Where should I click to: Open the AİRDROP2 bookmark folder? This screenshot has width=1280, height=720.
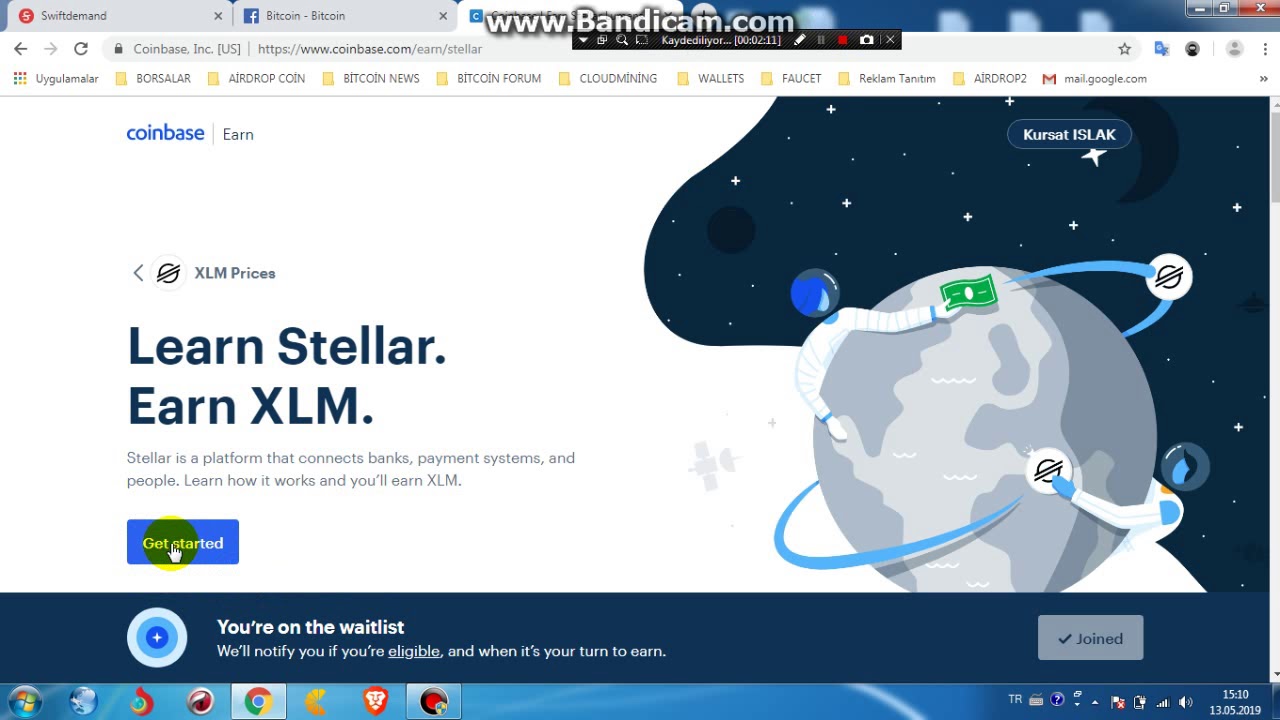pyautogui.click(x=990, y=78)
